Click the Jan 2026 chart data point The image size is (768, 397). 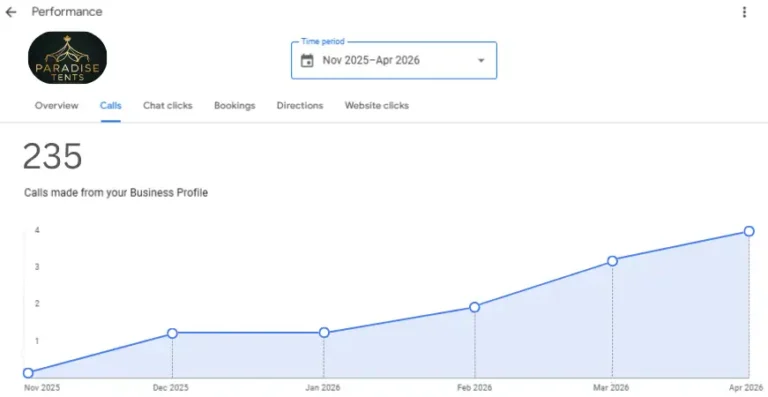pos(324,333)
